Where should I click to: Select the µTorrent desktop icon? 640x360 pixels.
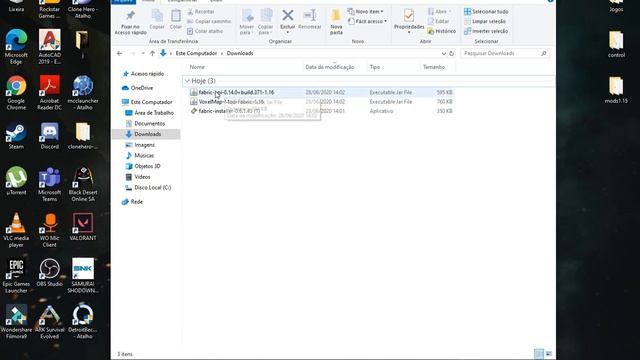click(16, 181)
